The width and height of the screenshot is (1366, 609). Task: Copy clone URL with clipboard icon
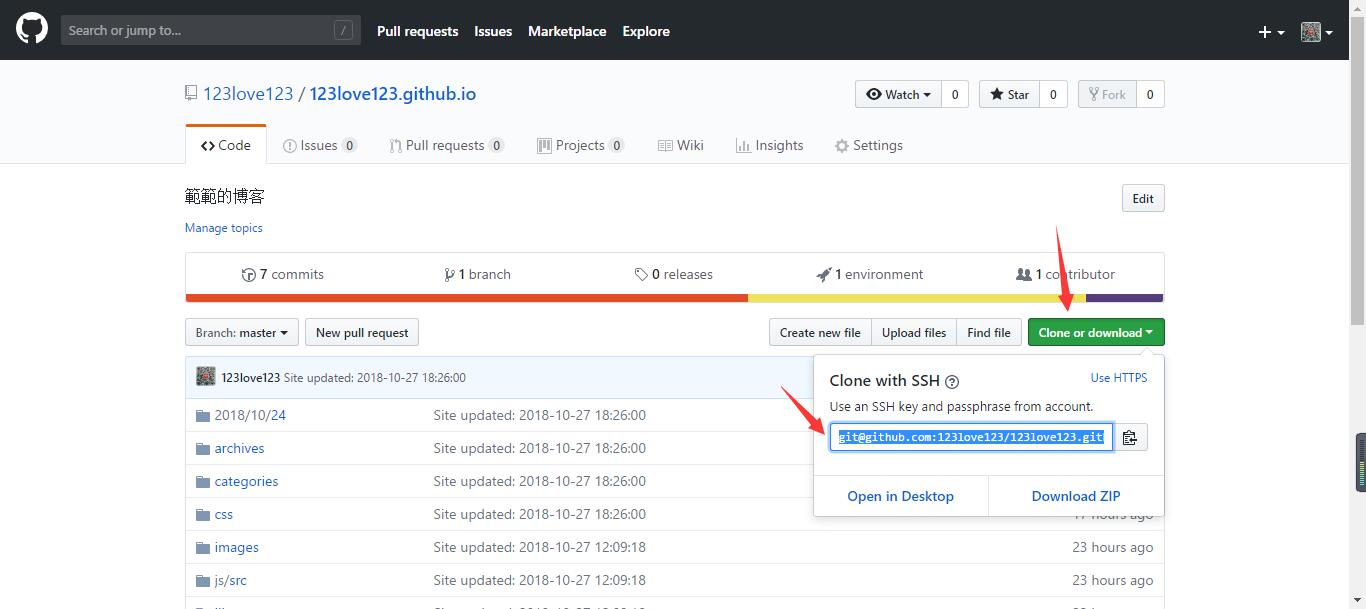pos(1130,437)
